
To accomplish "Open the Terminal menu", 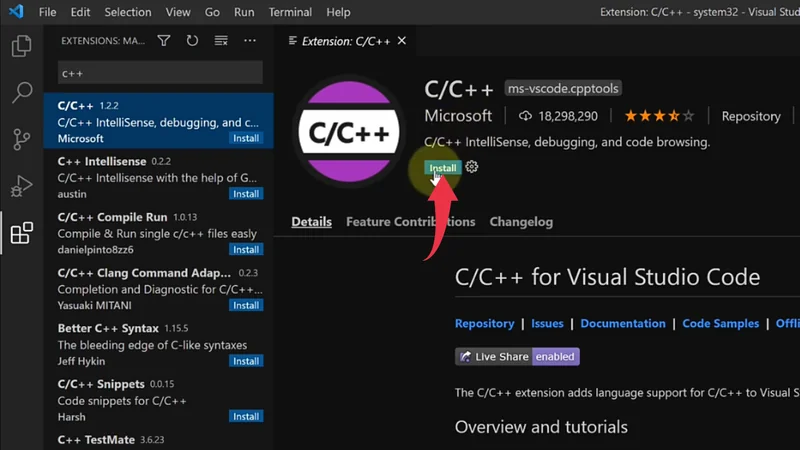I will 290,12.
